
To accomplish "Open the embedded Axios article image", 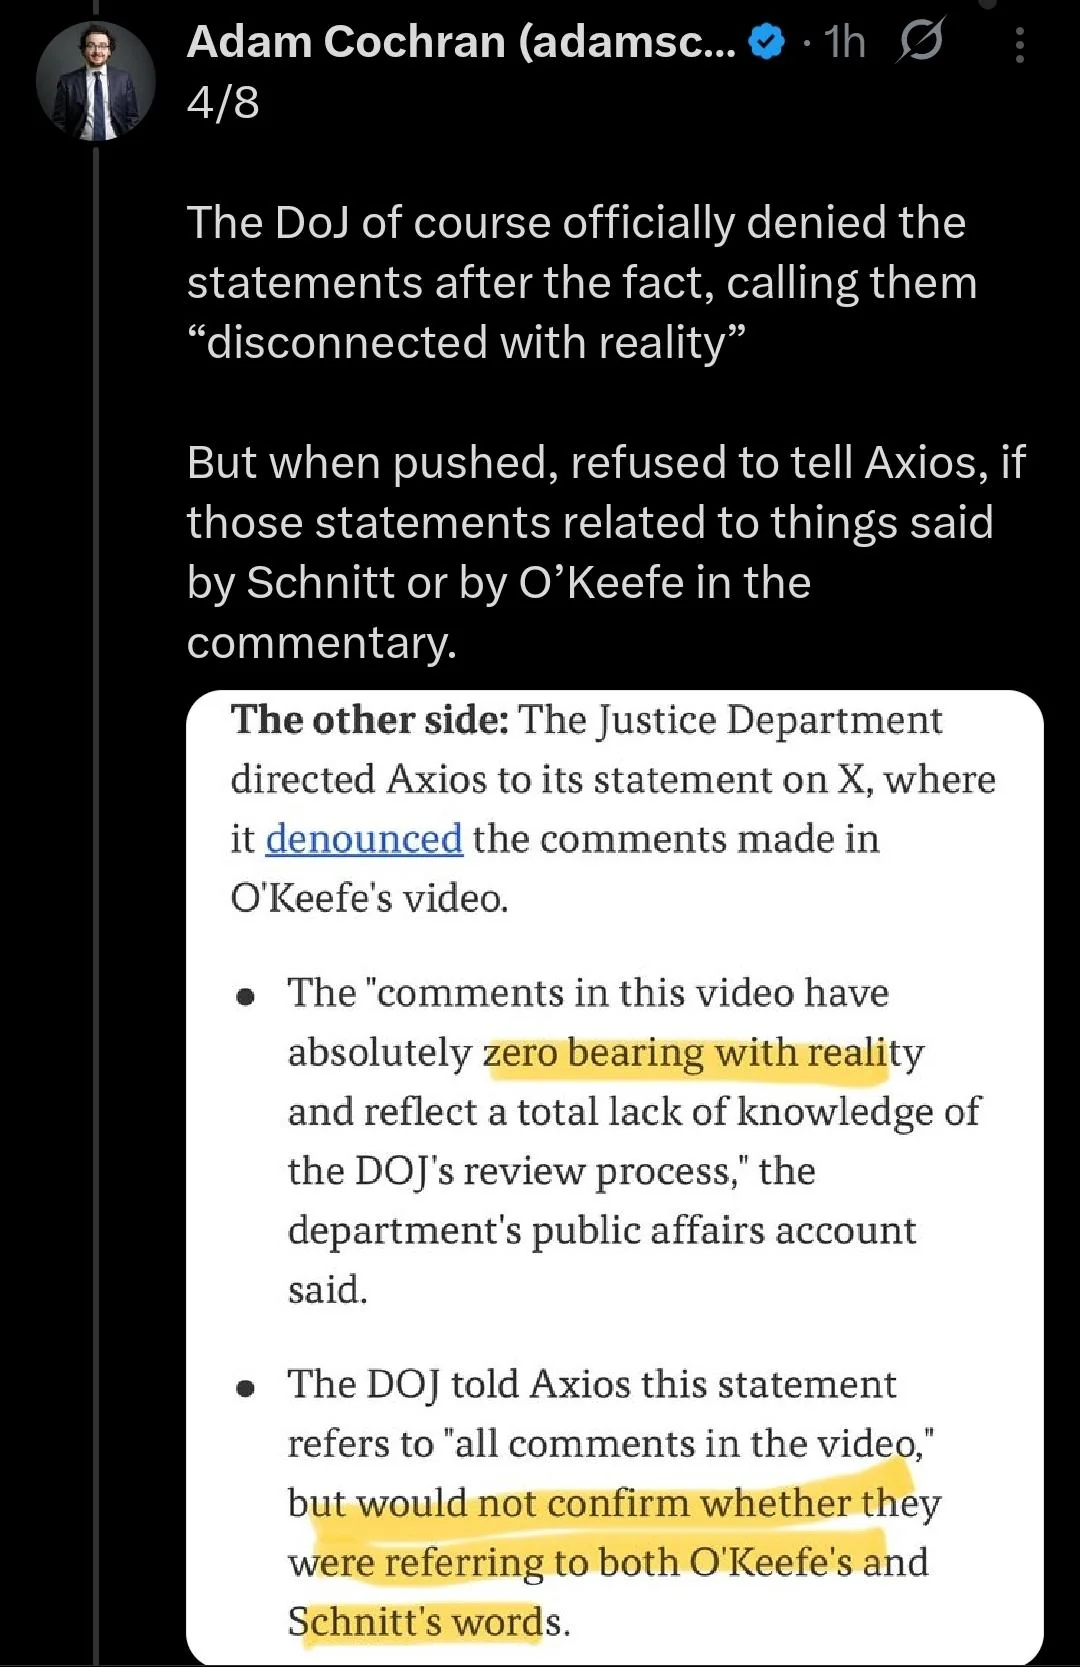I will tap(614, 1177).
